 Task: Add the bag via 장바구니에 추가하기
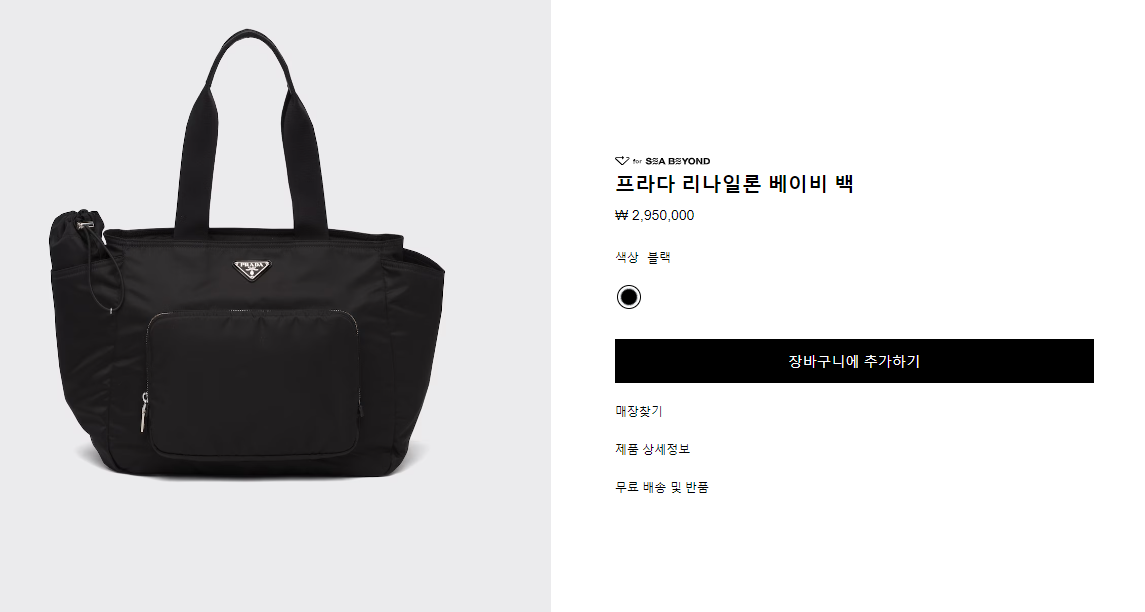pyautogui.click(x=854, y=361)
